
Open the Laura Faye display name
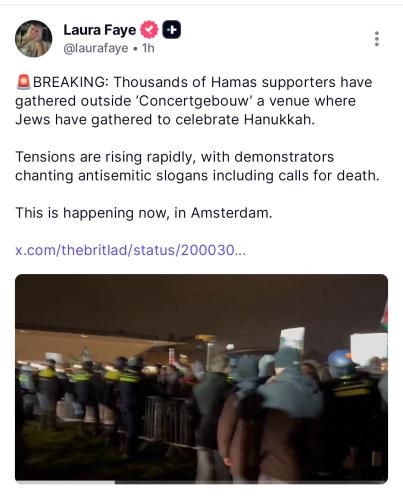100,30
